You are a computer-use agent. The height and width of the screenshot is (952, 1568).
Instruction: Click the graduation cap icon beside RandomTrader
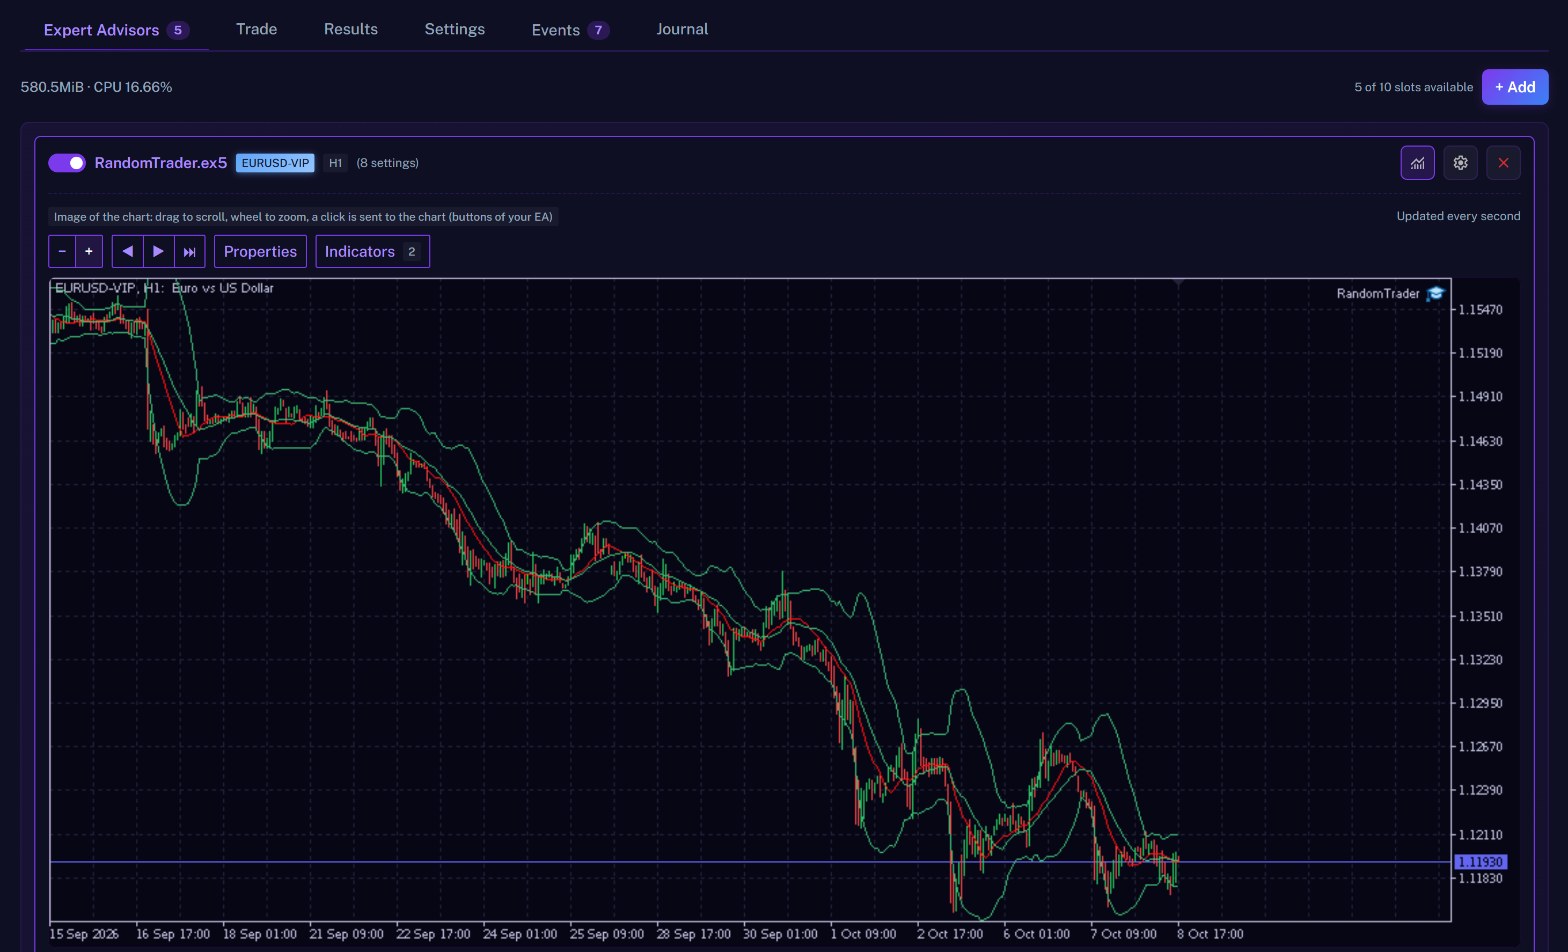point(1436,293)
